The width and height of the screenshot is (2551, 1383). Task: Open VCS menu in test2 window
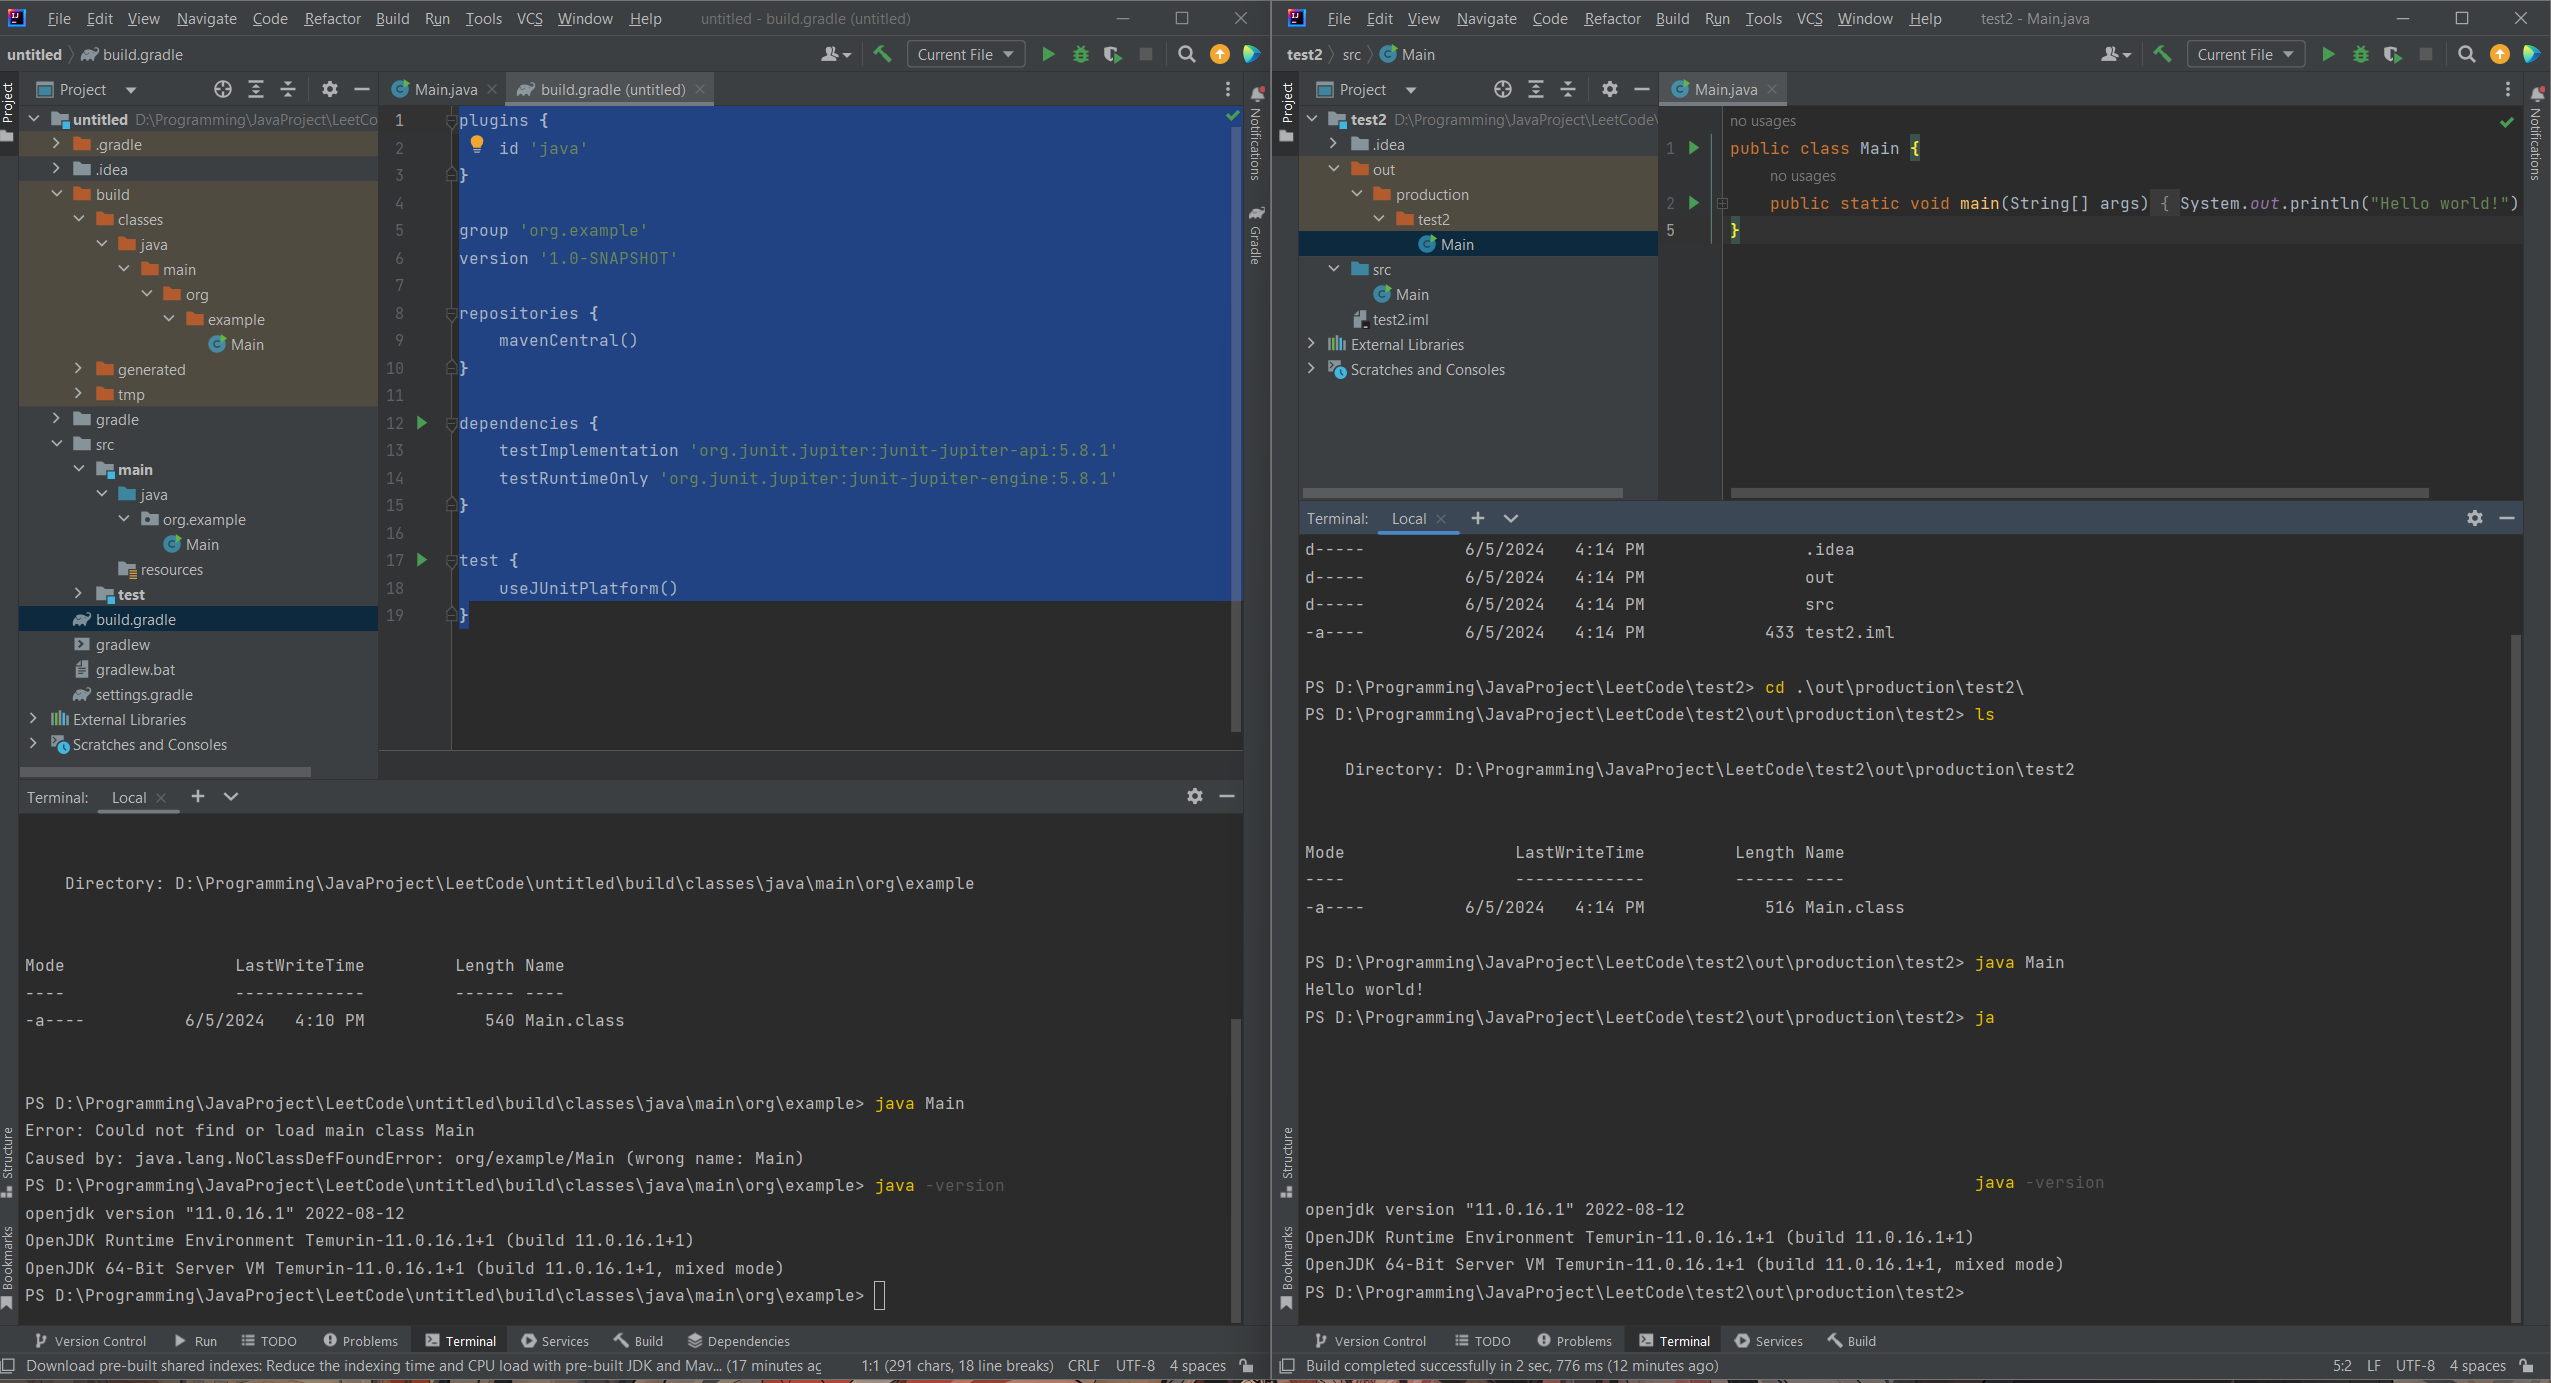pos(1809,18)
